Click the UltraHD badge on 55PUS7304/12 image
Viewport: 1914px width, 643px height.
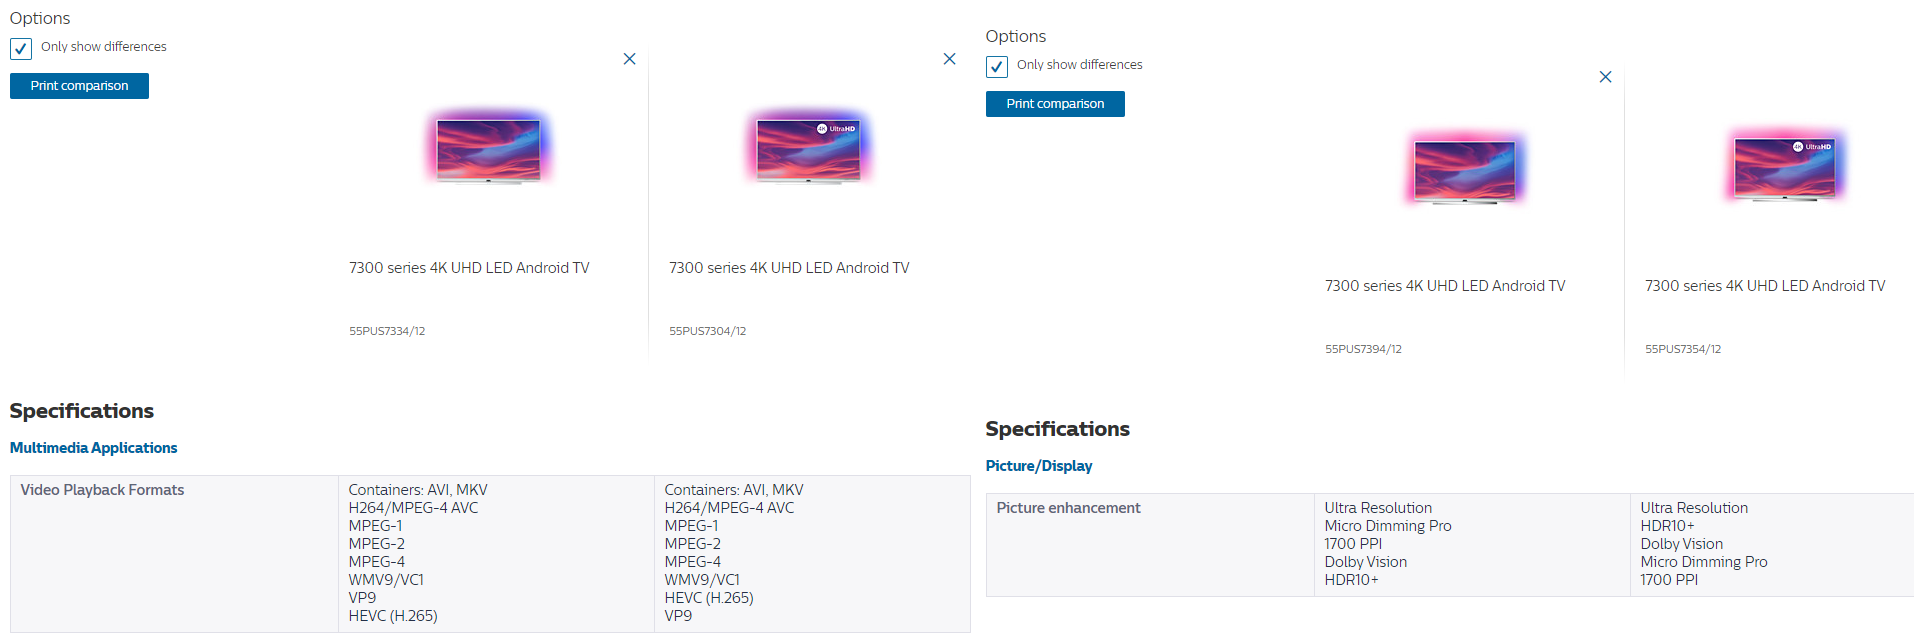837,129
